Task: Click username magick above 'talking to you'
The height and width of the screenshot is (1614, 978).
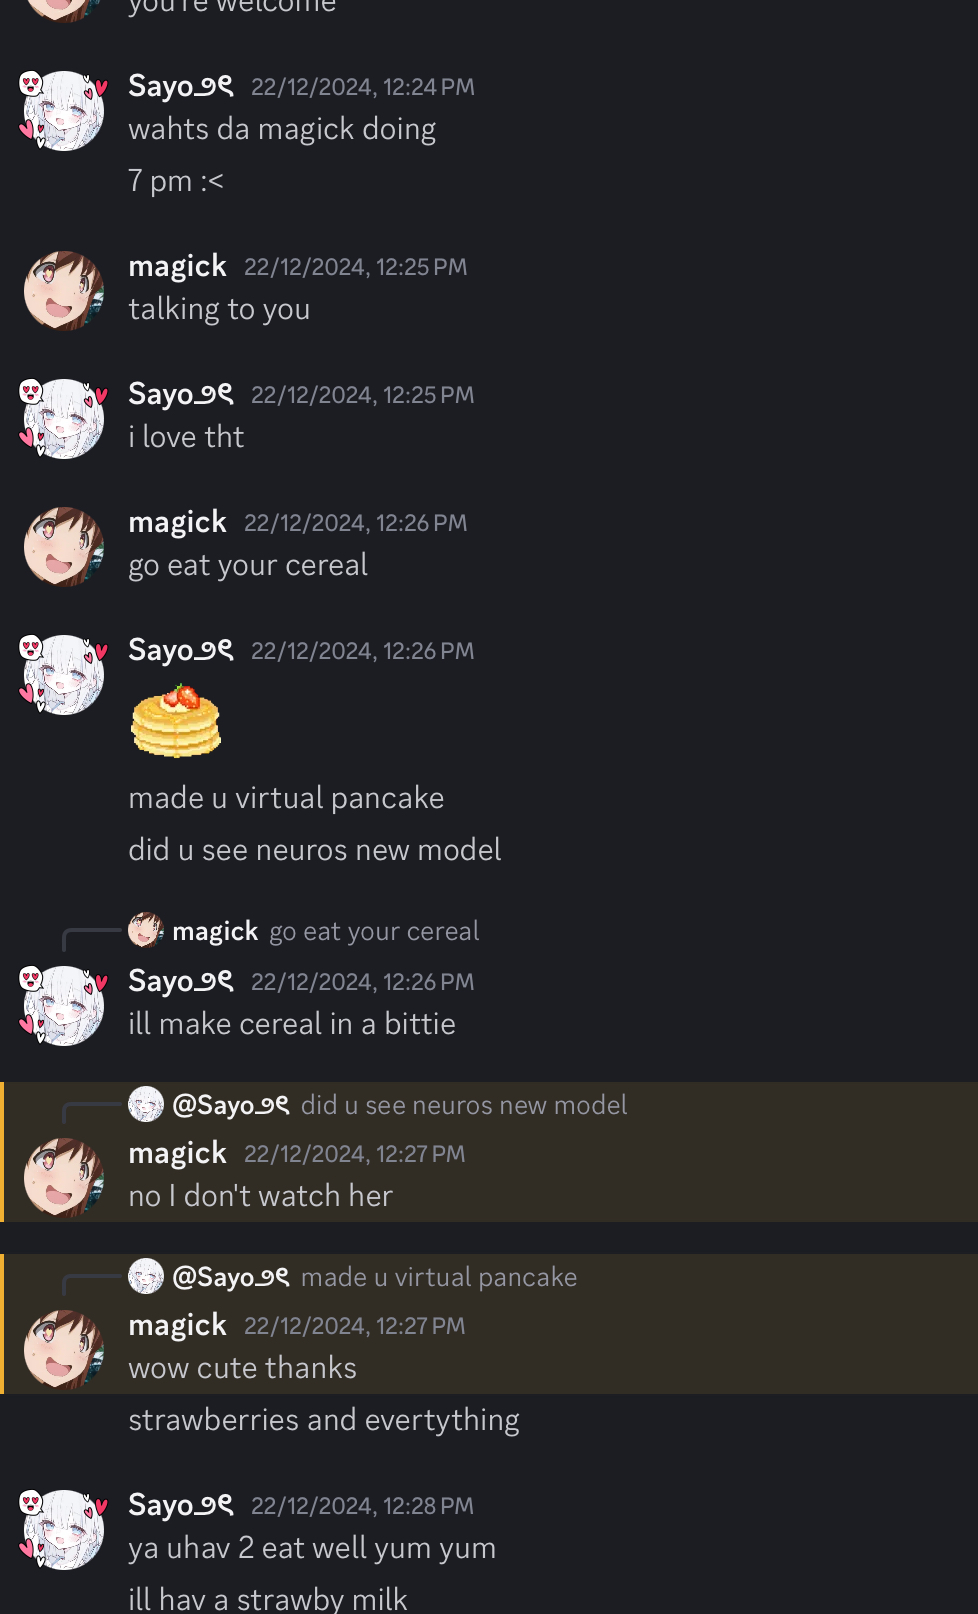Action: point(178,266)
